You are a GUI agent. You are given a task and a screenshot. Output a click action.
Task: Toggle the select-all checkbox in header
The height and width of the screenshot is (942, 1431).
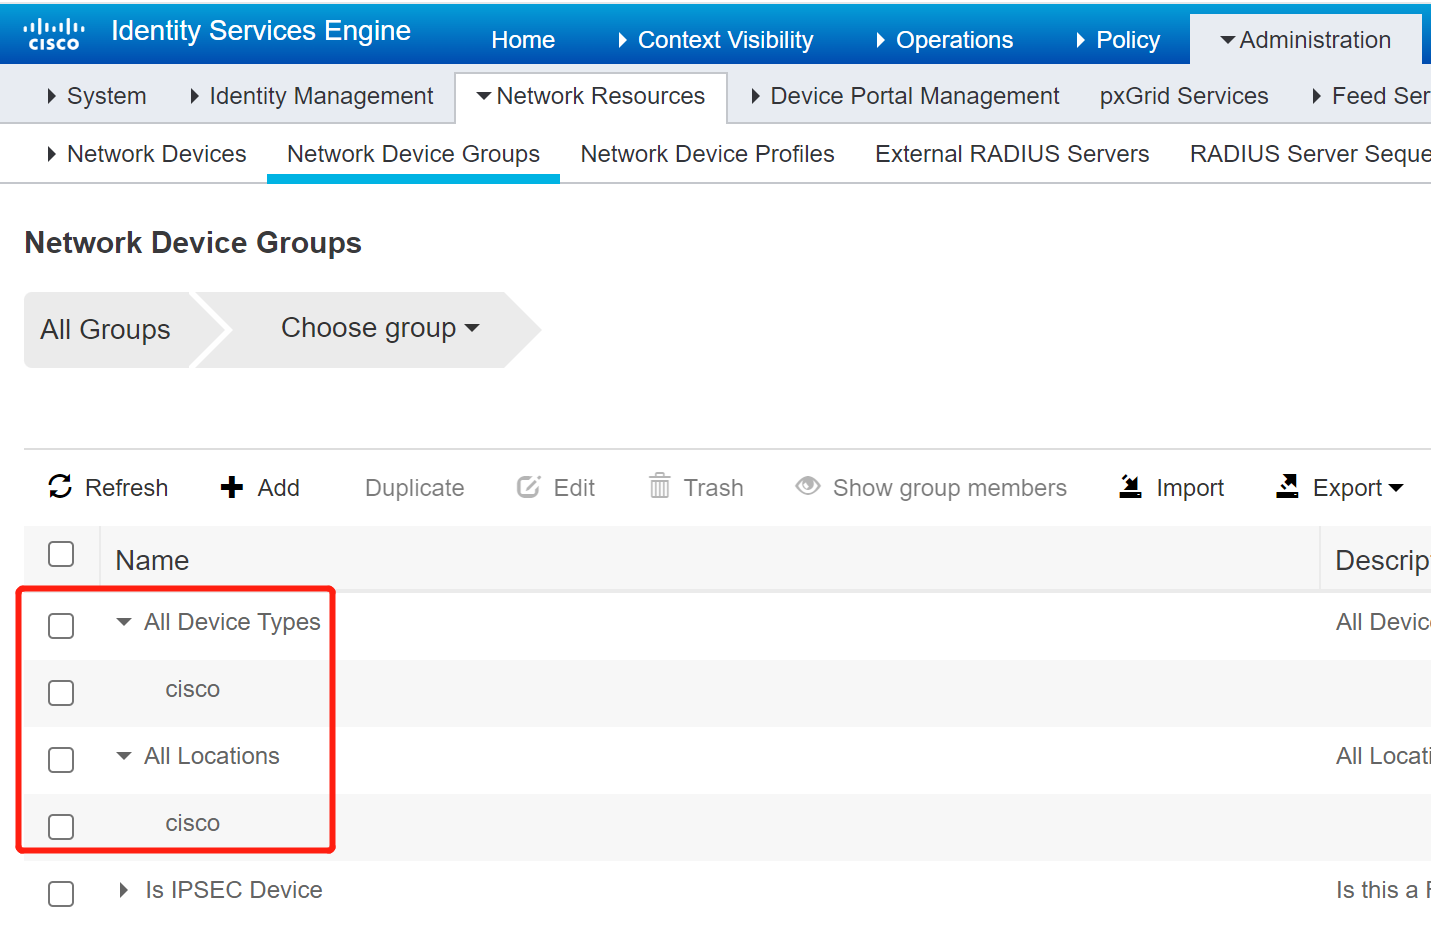tap(61, 554)
